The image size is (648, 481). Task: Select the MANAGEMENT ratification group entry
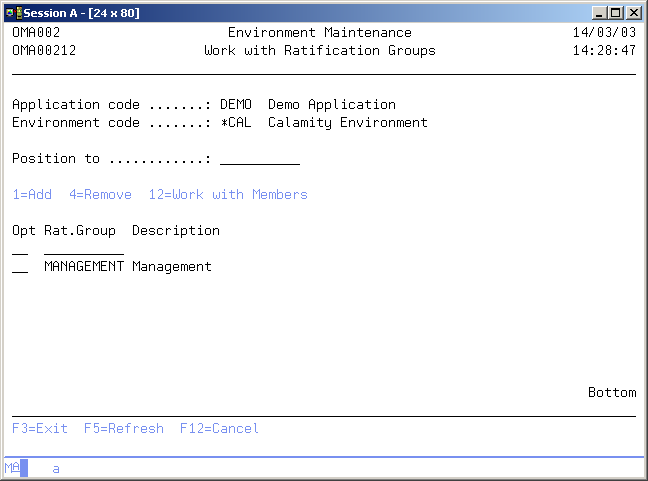click(84, 267)
